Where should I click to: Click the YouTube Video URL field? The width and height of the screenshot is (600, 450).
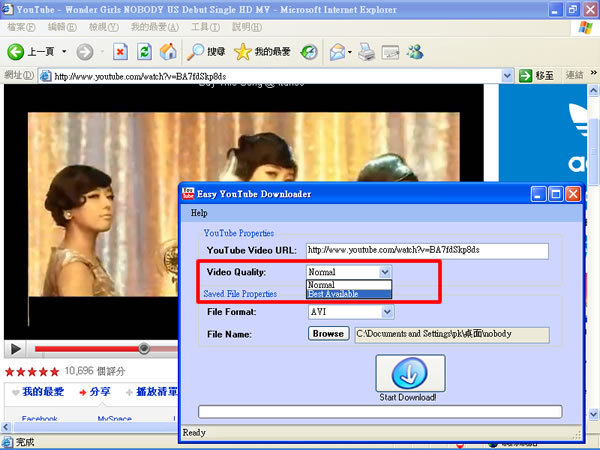coord(427,251)
